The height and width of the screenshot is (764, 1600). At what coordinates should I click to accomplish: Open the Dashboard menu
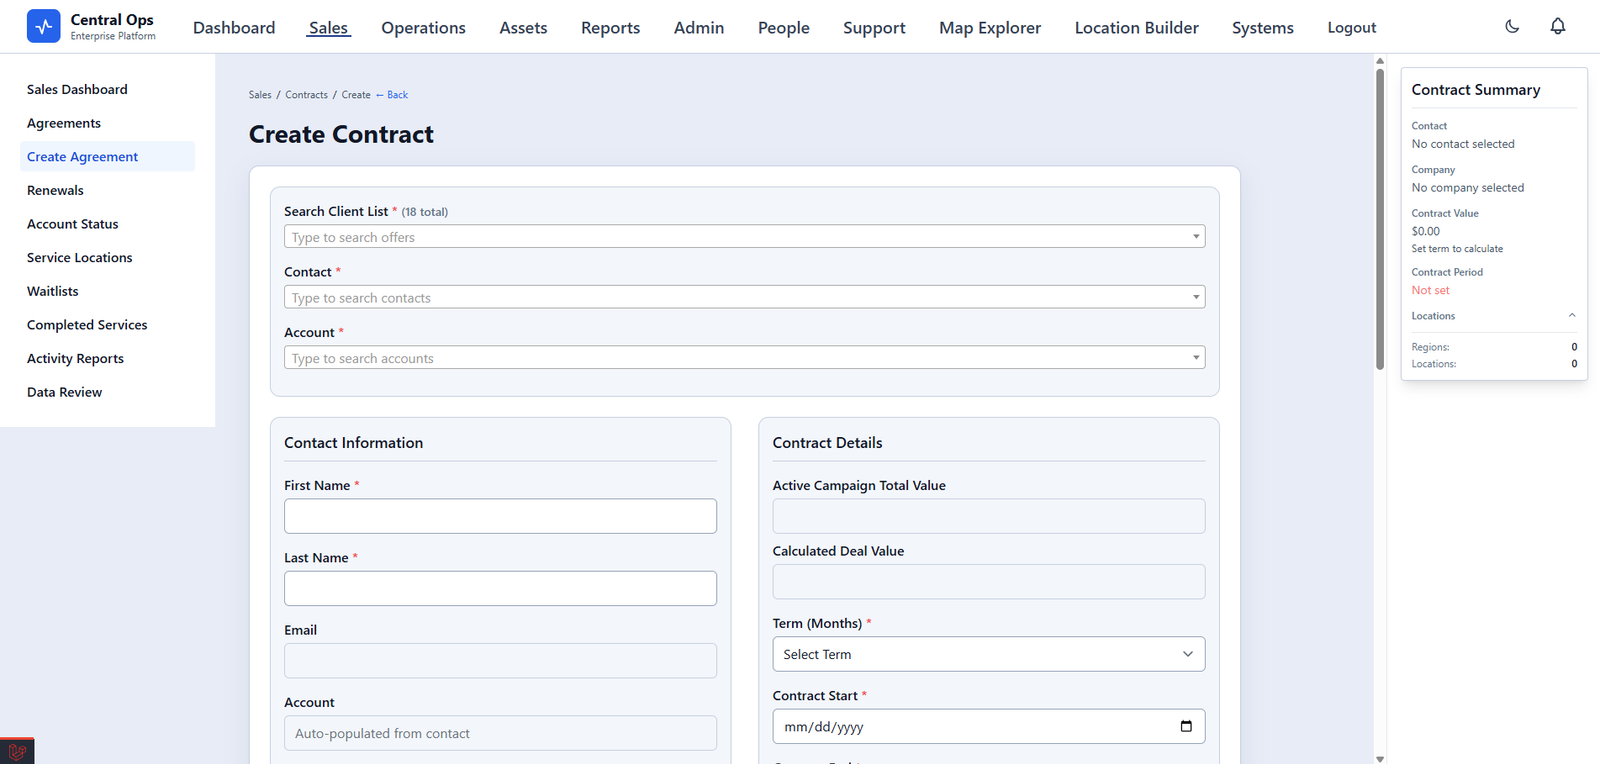click(234, 28)
